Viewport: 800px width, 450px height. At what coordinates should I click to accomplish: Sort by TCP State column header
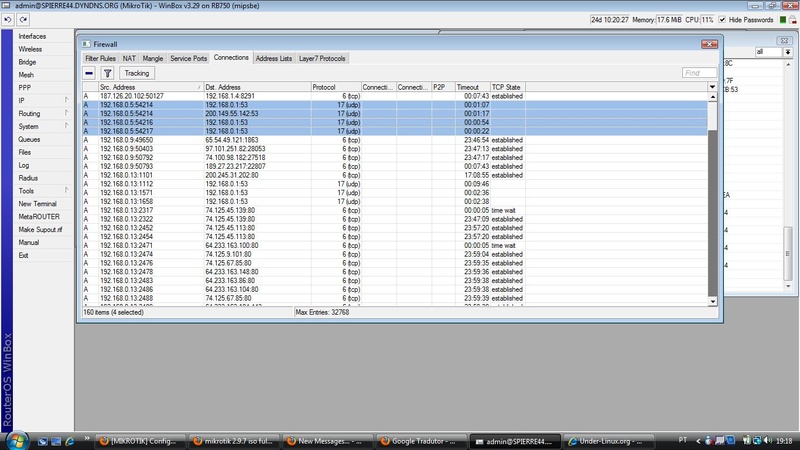point(508,87)
